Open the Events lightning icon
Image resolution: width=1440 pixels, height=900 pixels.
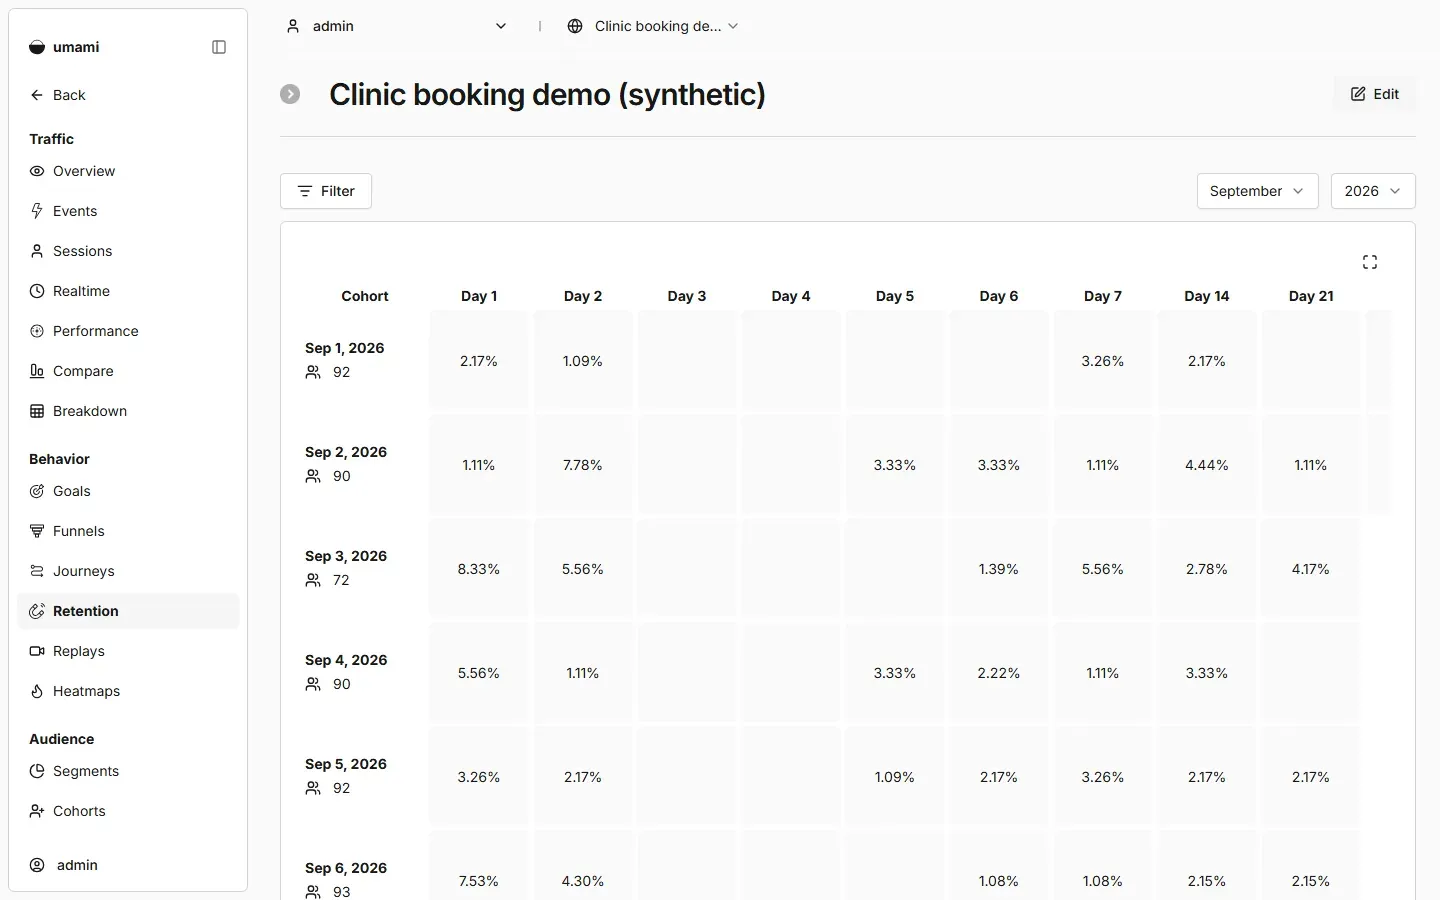pyautogui.click(x=37, y=211)
